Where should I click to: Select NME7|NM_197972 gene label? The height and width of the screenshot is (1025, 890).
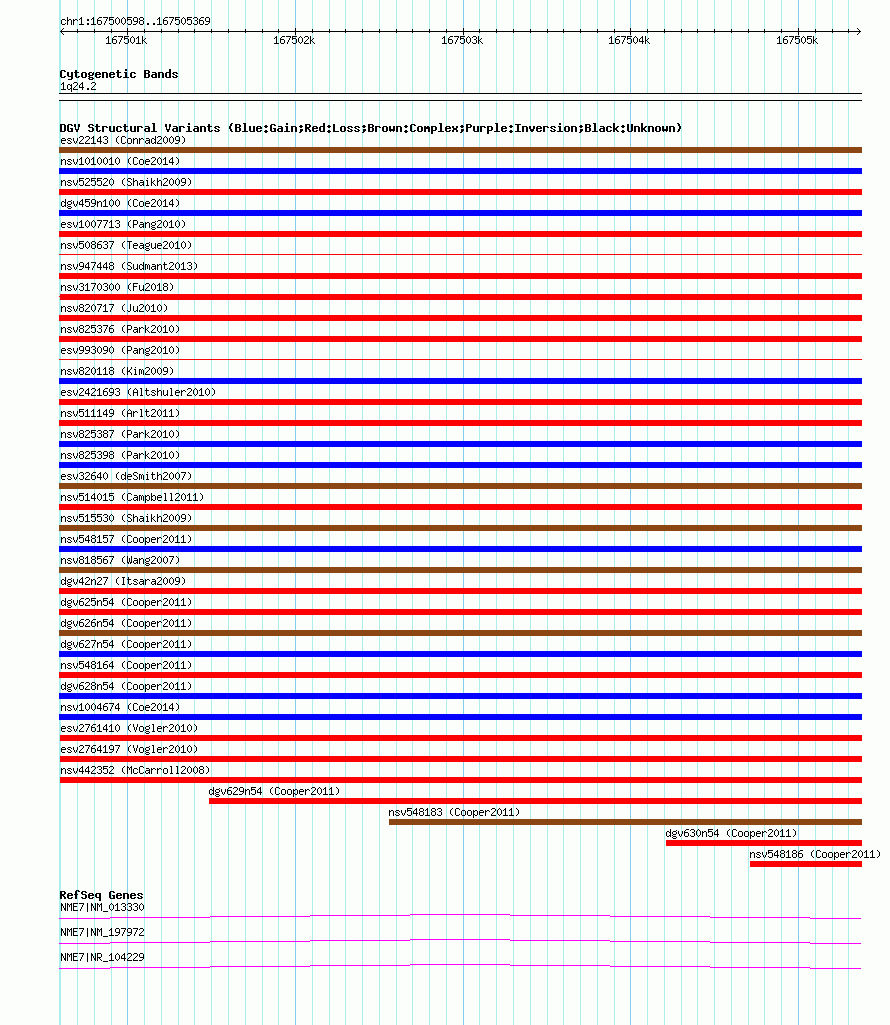(x=102, y=932)
